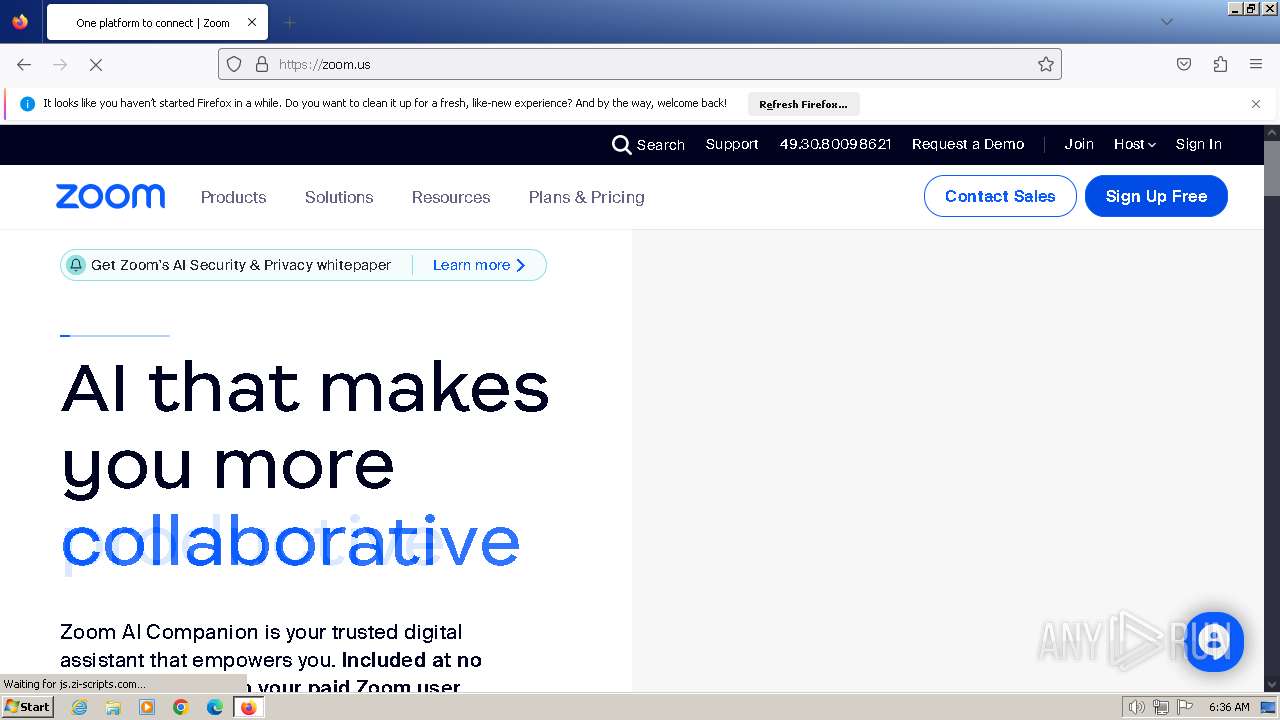Click the Contact Sales button
The width and height of the screenshot is (1280, 720).
1000,196
